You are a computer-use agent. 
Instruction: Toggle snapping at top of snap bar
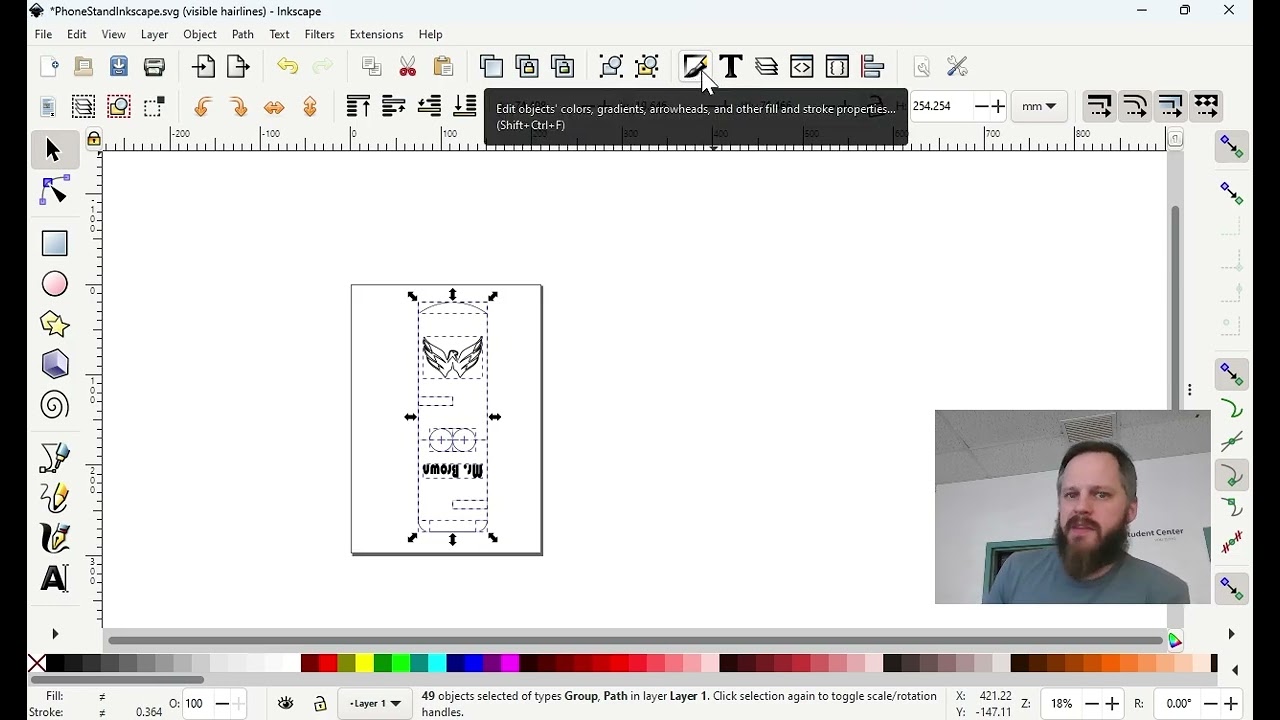point(1232,147)
